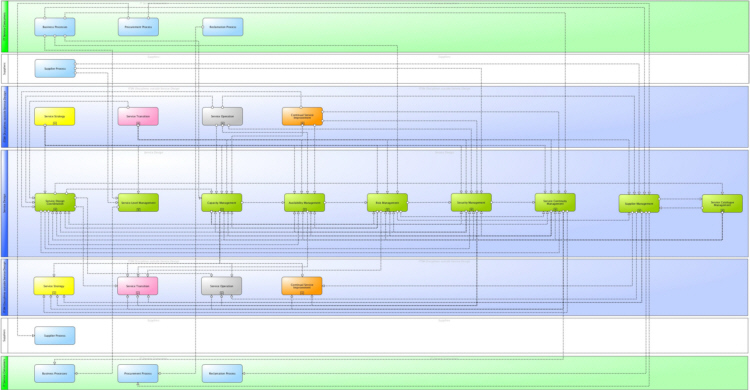This screenshot has width=750, height=390.
Task: Select the Procurement Process node in the bottom green lane
Action: [138, 373]
